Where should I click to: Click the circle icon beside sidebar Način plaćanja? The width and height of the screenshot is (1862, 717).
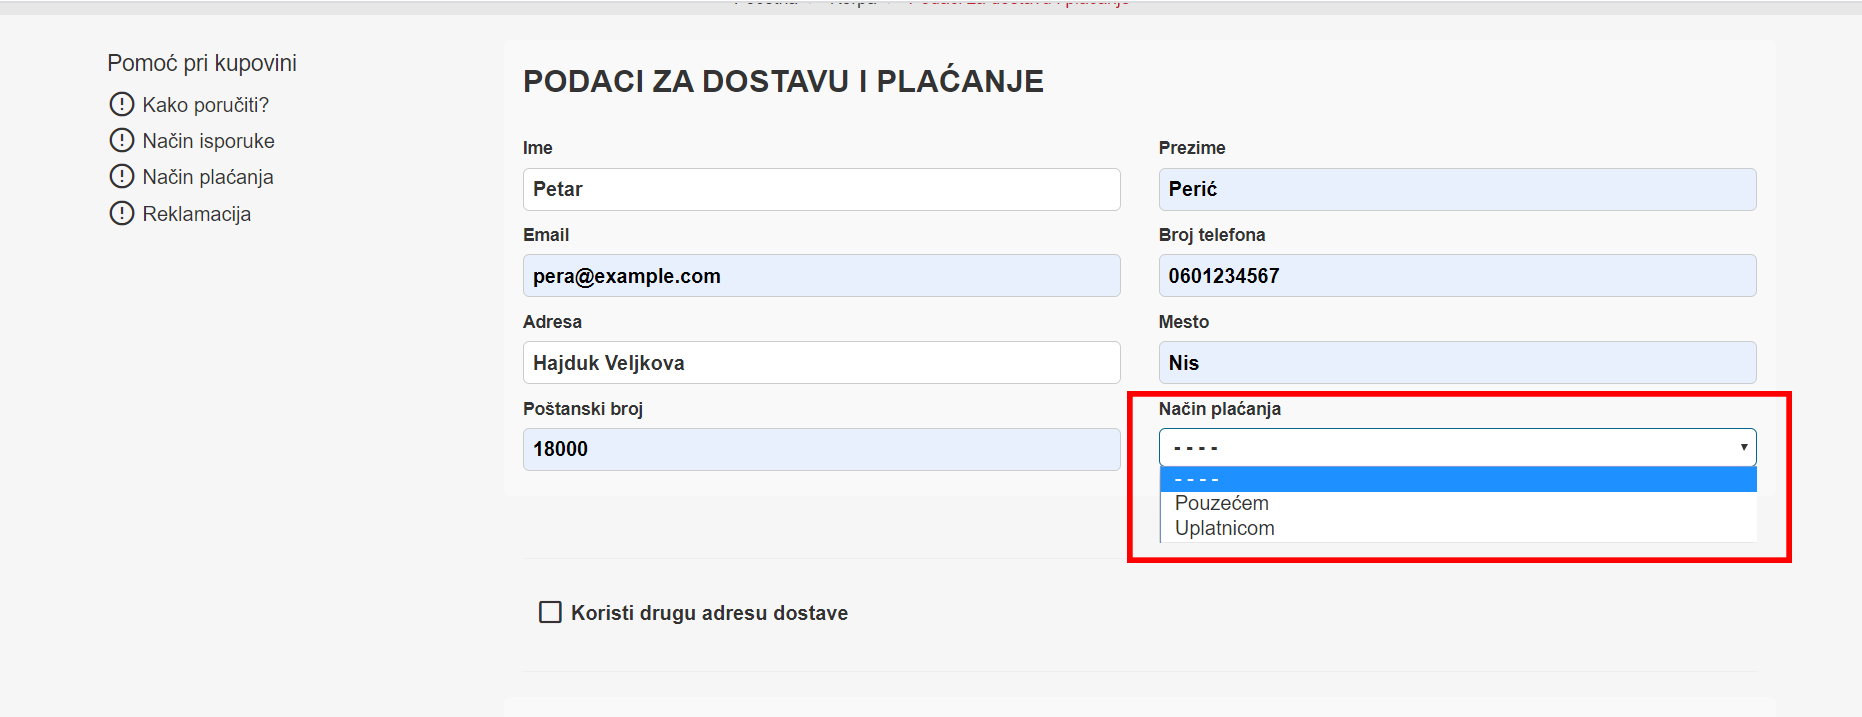pyautogui.click(x=121, y=177)
